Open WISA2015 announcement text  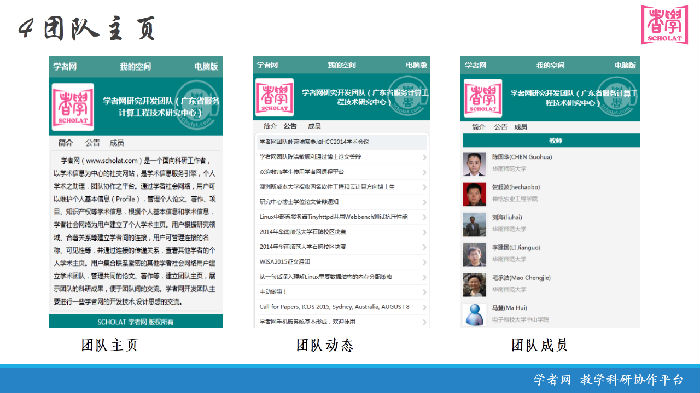click(285, 262)
